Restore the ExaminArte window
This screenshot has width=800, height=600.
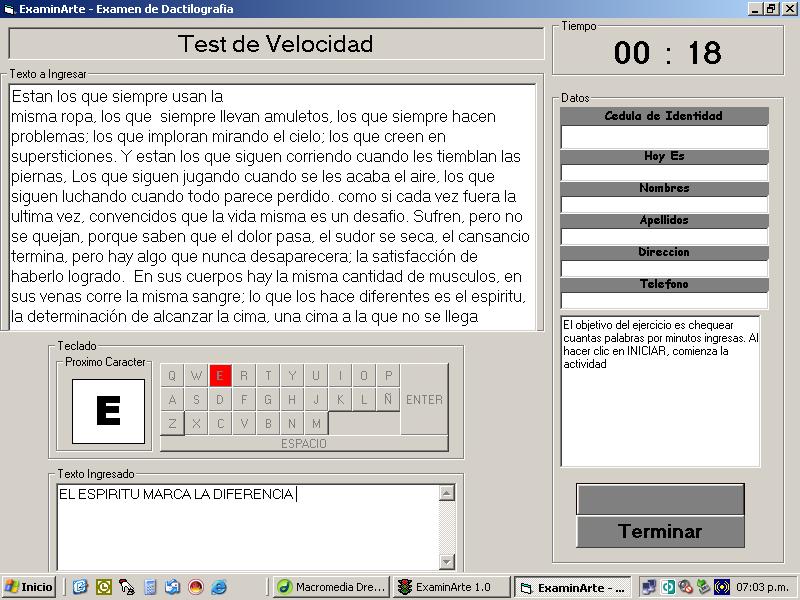771,9
